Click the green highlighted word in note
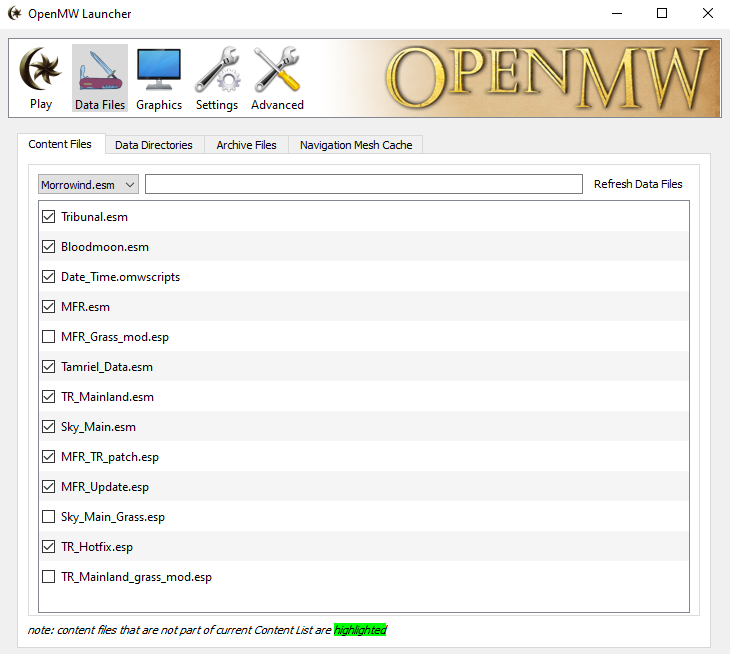This screenshot has height=654, width=730. 360,630
